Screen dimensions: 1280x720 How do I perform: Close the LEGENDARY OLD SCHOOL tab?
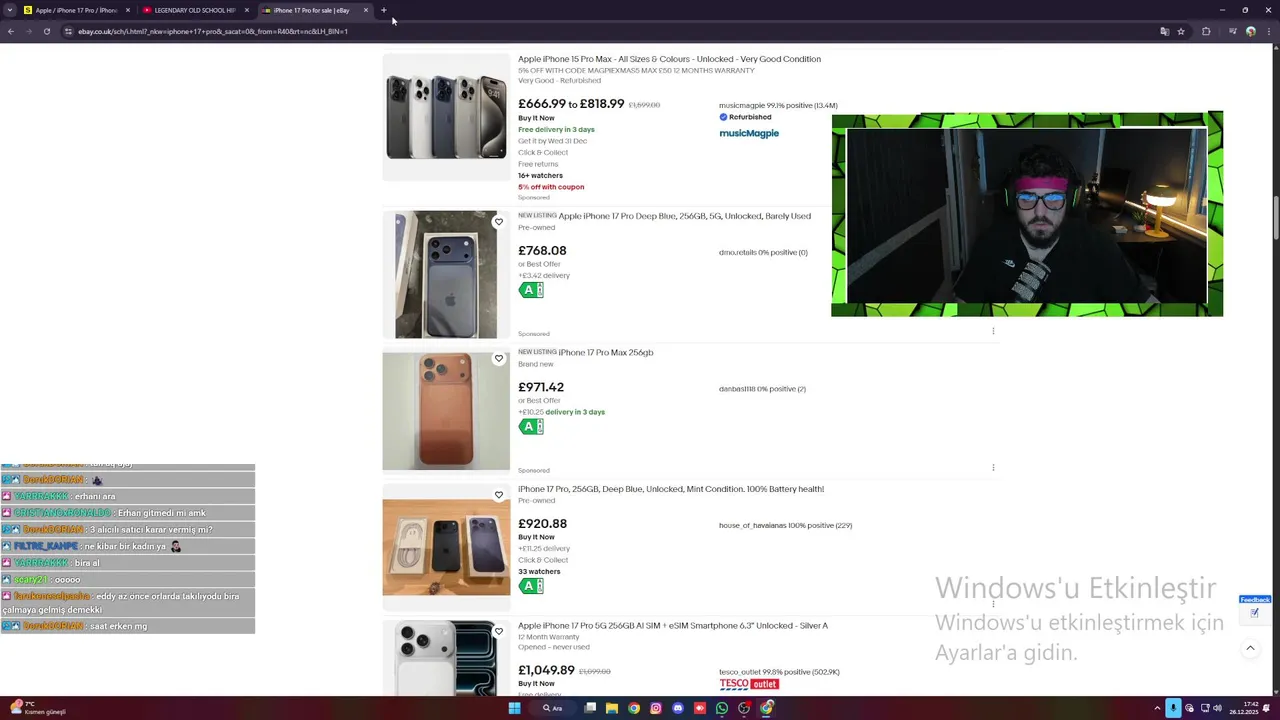(247, 10)
